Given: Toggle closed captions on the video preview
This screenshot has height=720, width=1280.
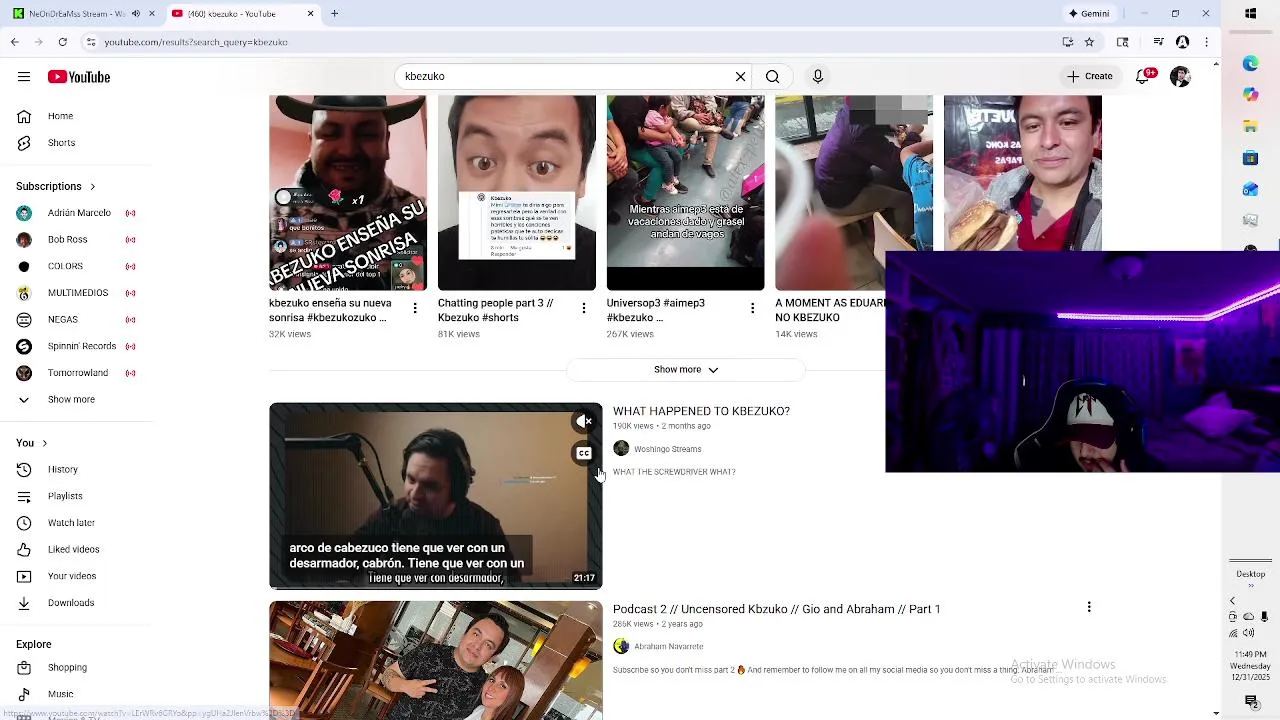Looking at the screenshot, I should [x=584, y=454].
